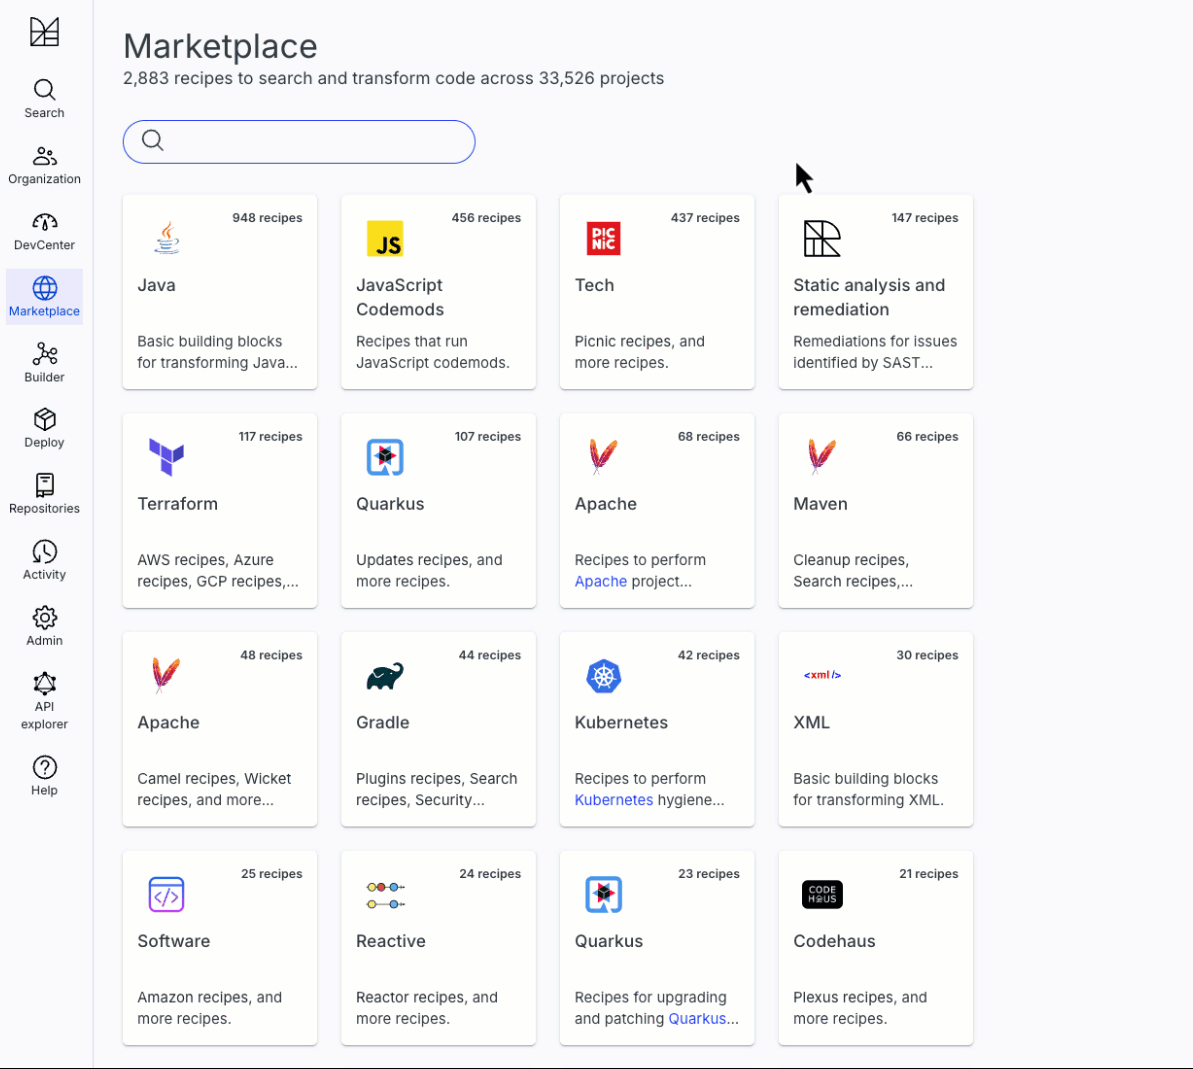Screen dimensions: 1193x1069
Task: Click the yellow JS logo icon
Action: (x=385, y=239)
